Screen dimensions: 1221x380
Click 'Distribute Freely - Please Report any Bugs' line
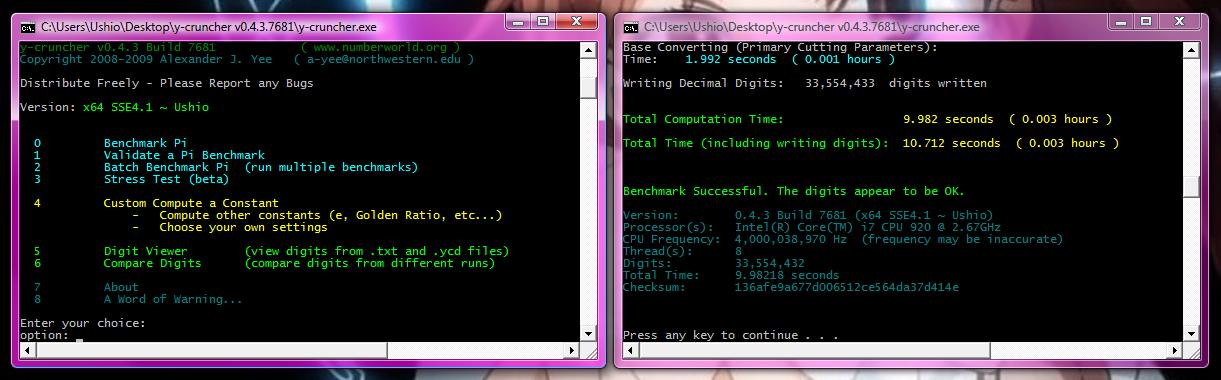(x=167, y=83)
